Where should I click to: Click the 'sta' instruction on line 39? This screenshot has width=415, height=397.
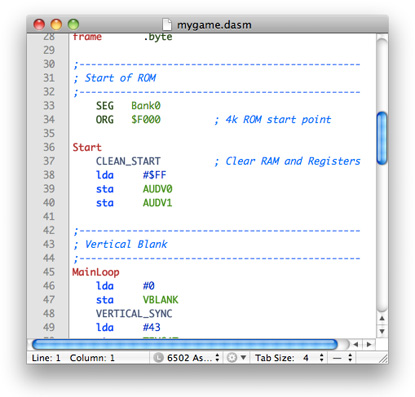point(105,189)
